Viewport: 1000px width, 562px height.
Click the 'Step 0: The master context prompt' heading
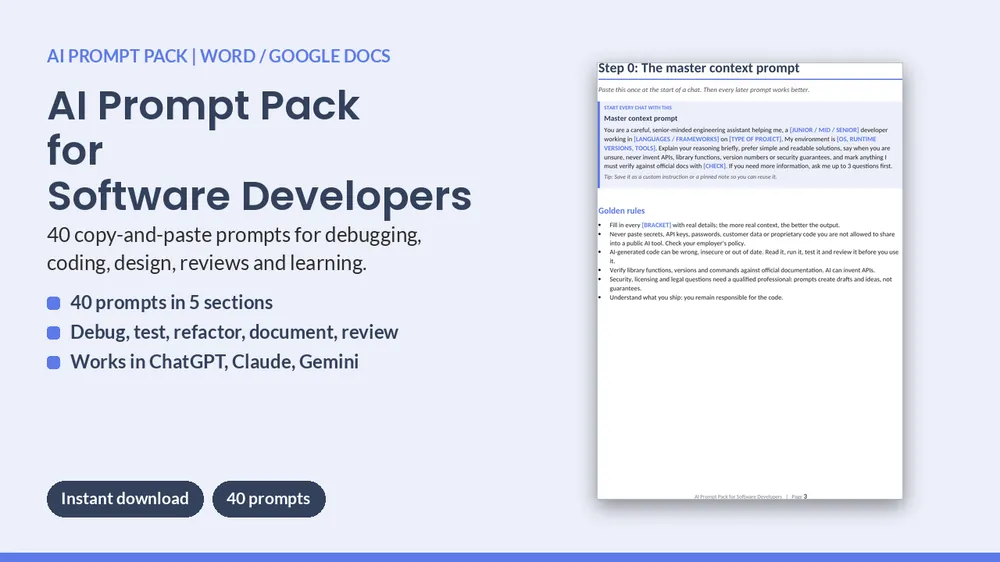[698, 68]
